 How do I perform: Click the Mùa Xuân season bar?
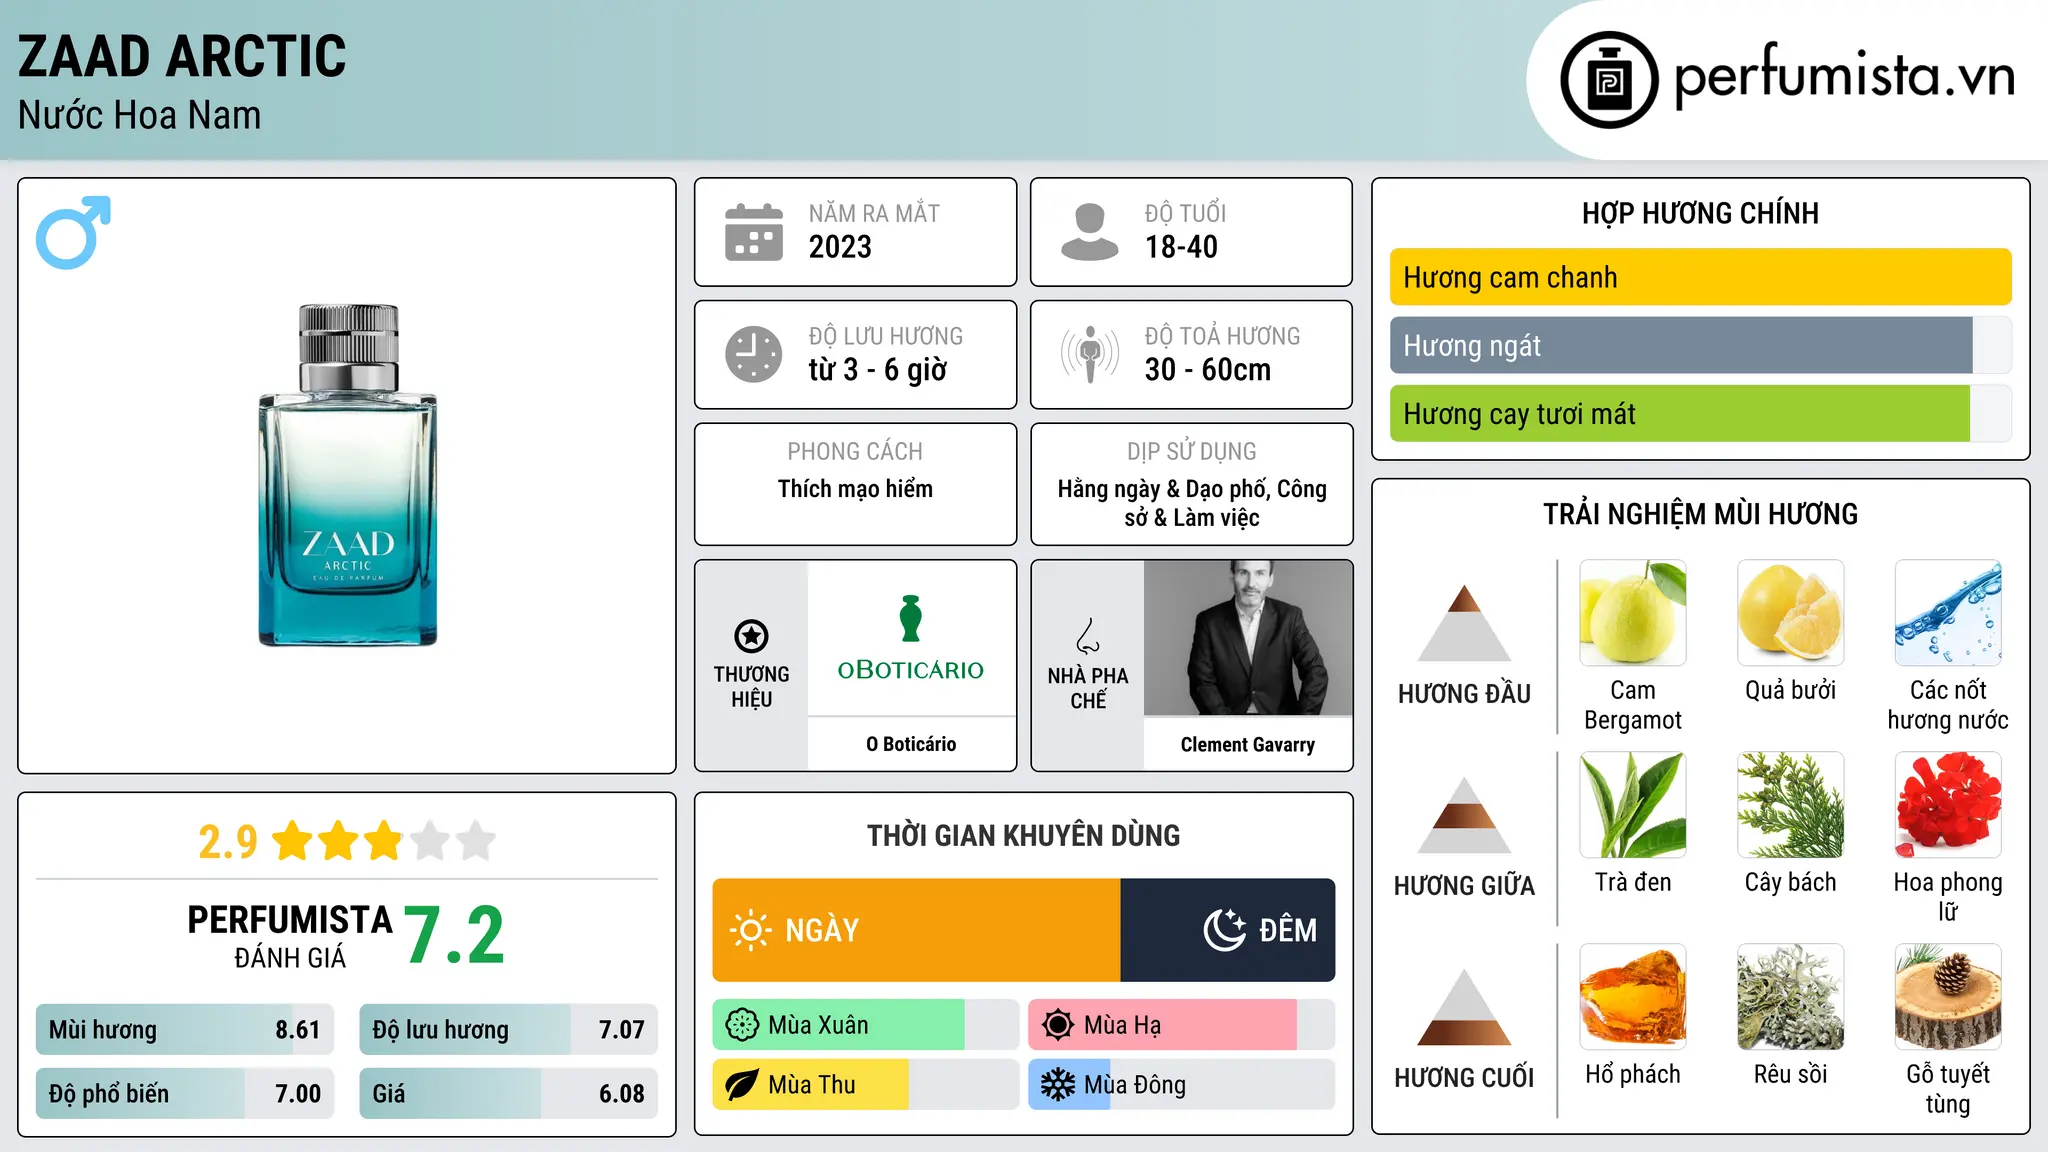865,1025
